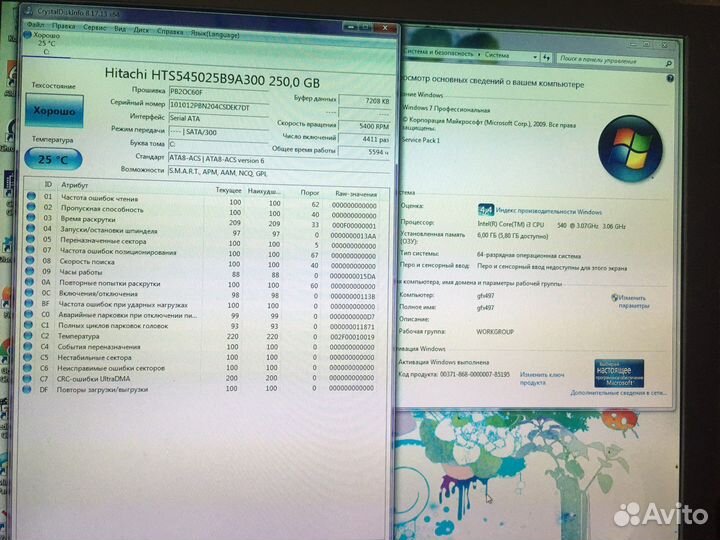Click the status circle of attribute C4 События переназначения

coord(28,346)
